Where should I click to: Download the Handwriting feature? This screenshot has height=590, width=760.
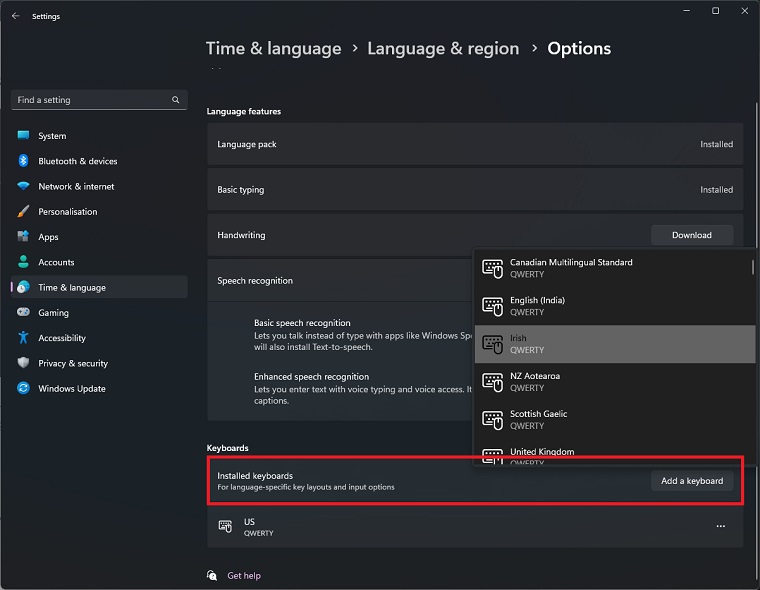(x=692, y=235)
